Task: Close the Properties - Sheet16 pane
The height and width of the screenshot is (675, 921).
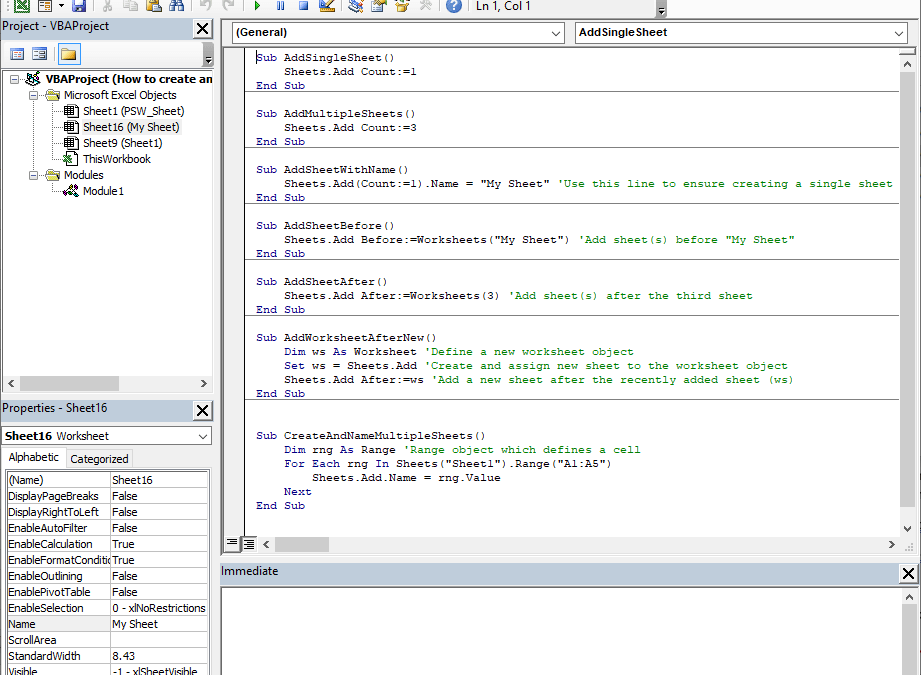Action: pos(203,410)
